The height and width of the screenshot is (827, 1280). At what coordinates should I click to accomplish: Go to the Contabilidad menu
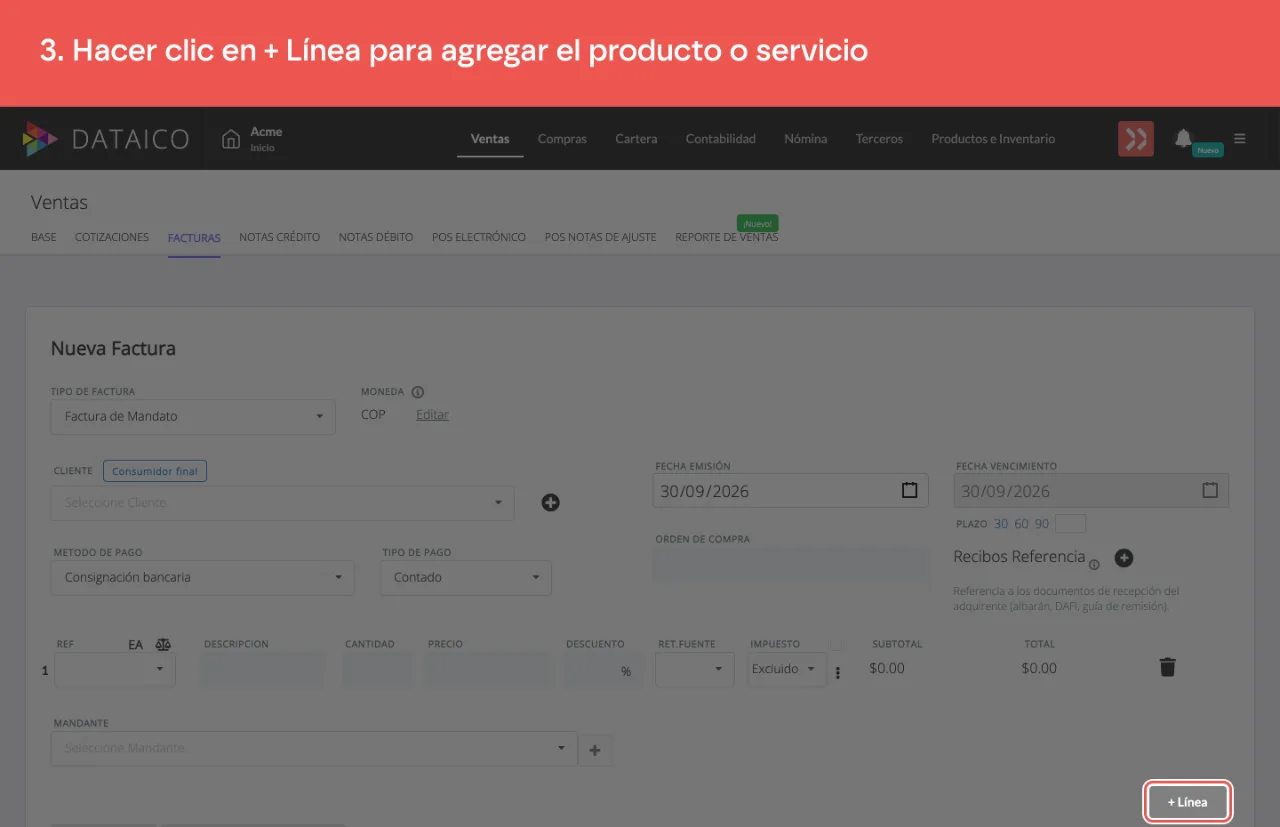(x=721, y=139)
